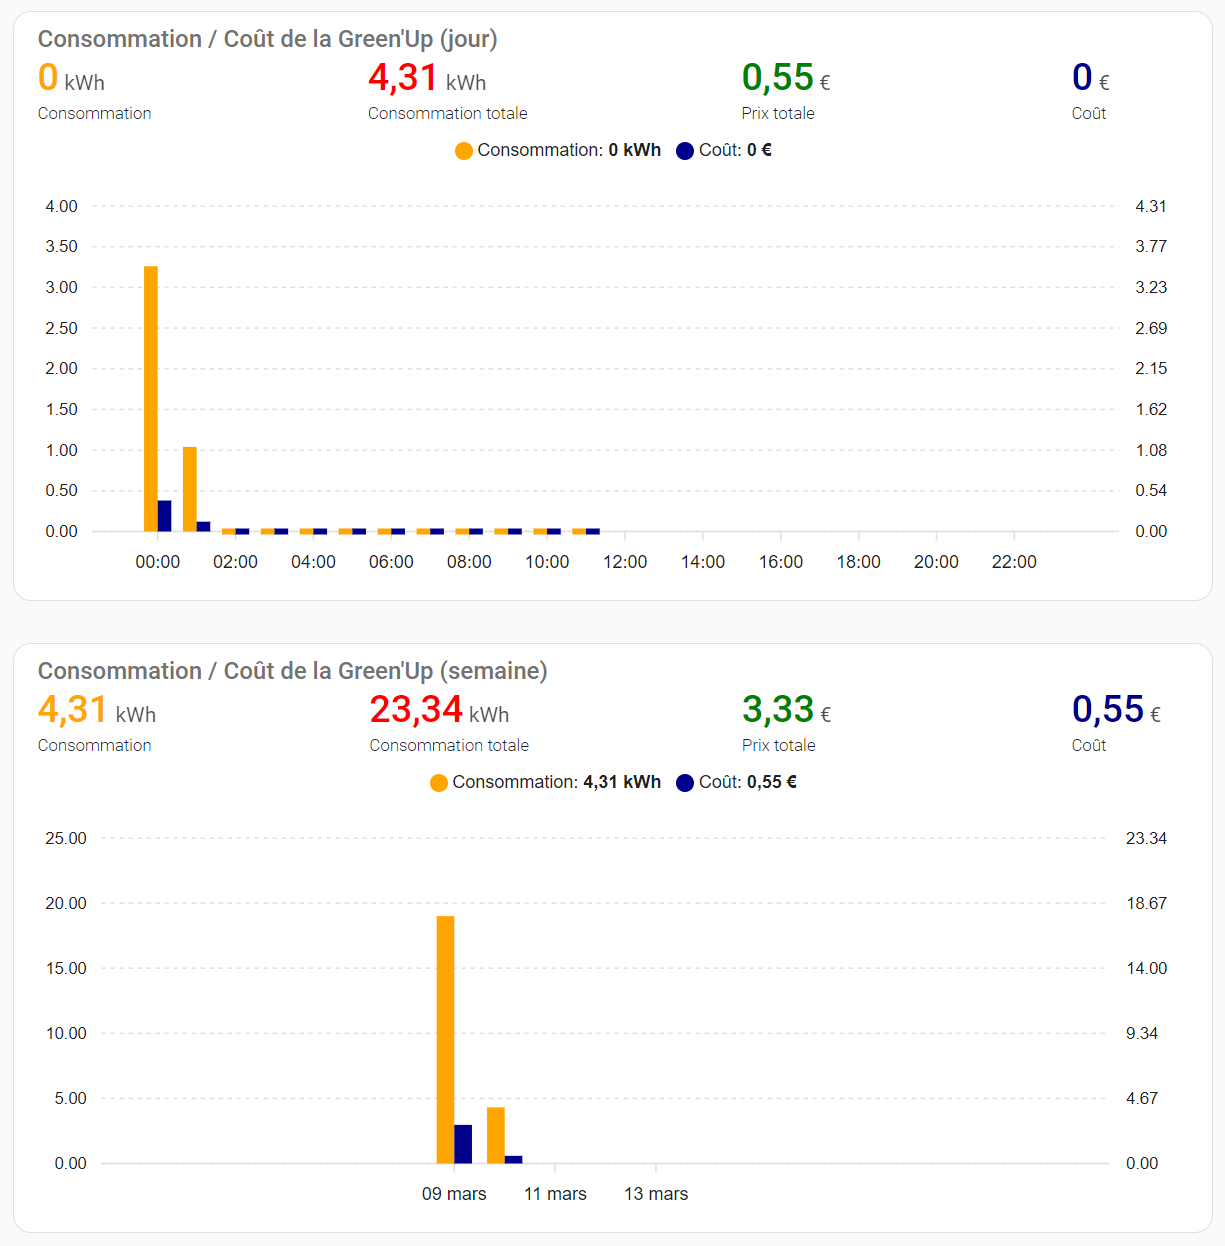This screenshot has width=1225, height=1246.
Task: Click 'Prix totale' label in the daily card
Action: [x=778, y=114]
